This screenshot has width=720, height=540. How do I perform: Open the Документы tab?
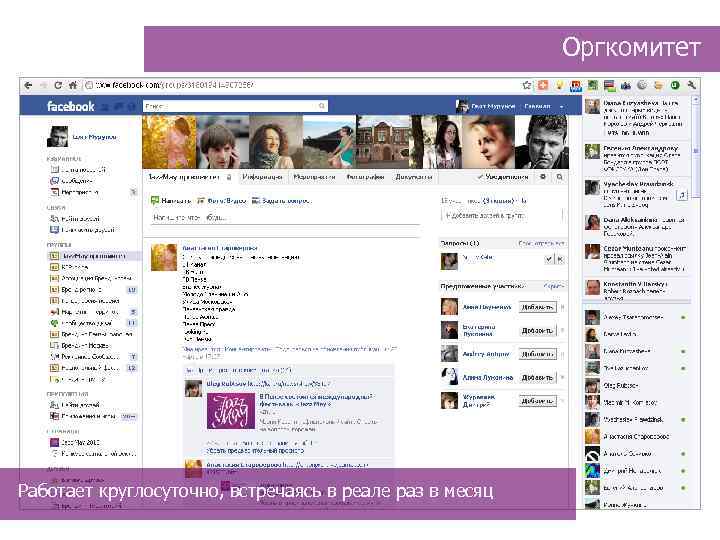(x=414, y=177)
